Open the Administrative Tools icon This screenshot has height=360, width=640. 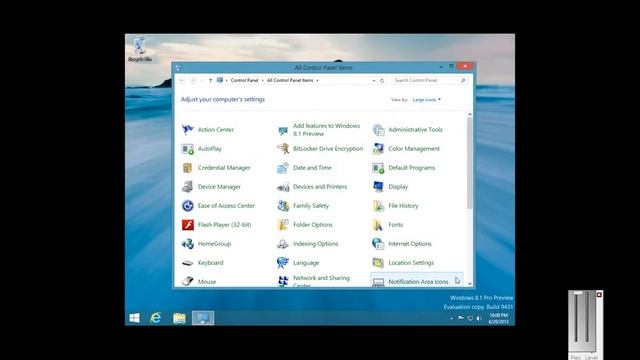tap(378, 130)
